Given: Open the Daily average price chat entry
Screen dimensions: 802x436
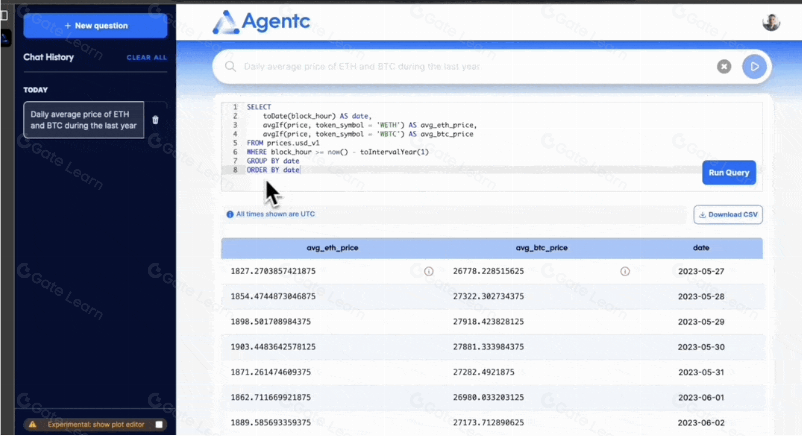Looking at the screenshot, I should pos(83,120).
